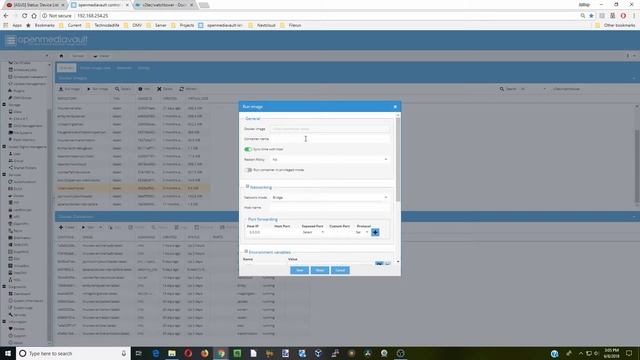Open Plugins in the sidebar
Screen dimensions: 640x360
16,91
